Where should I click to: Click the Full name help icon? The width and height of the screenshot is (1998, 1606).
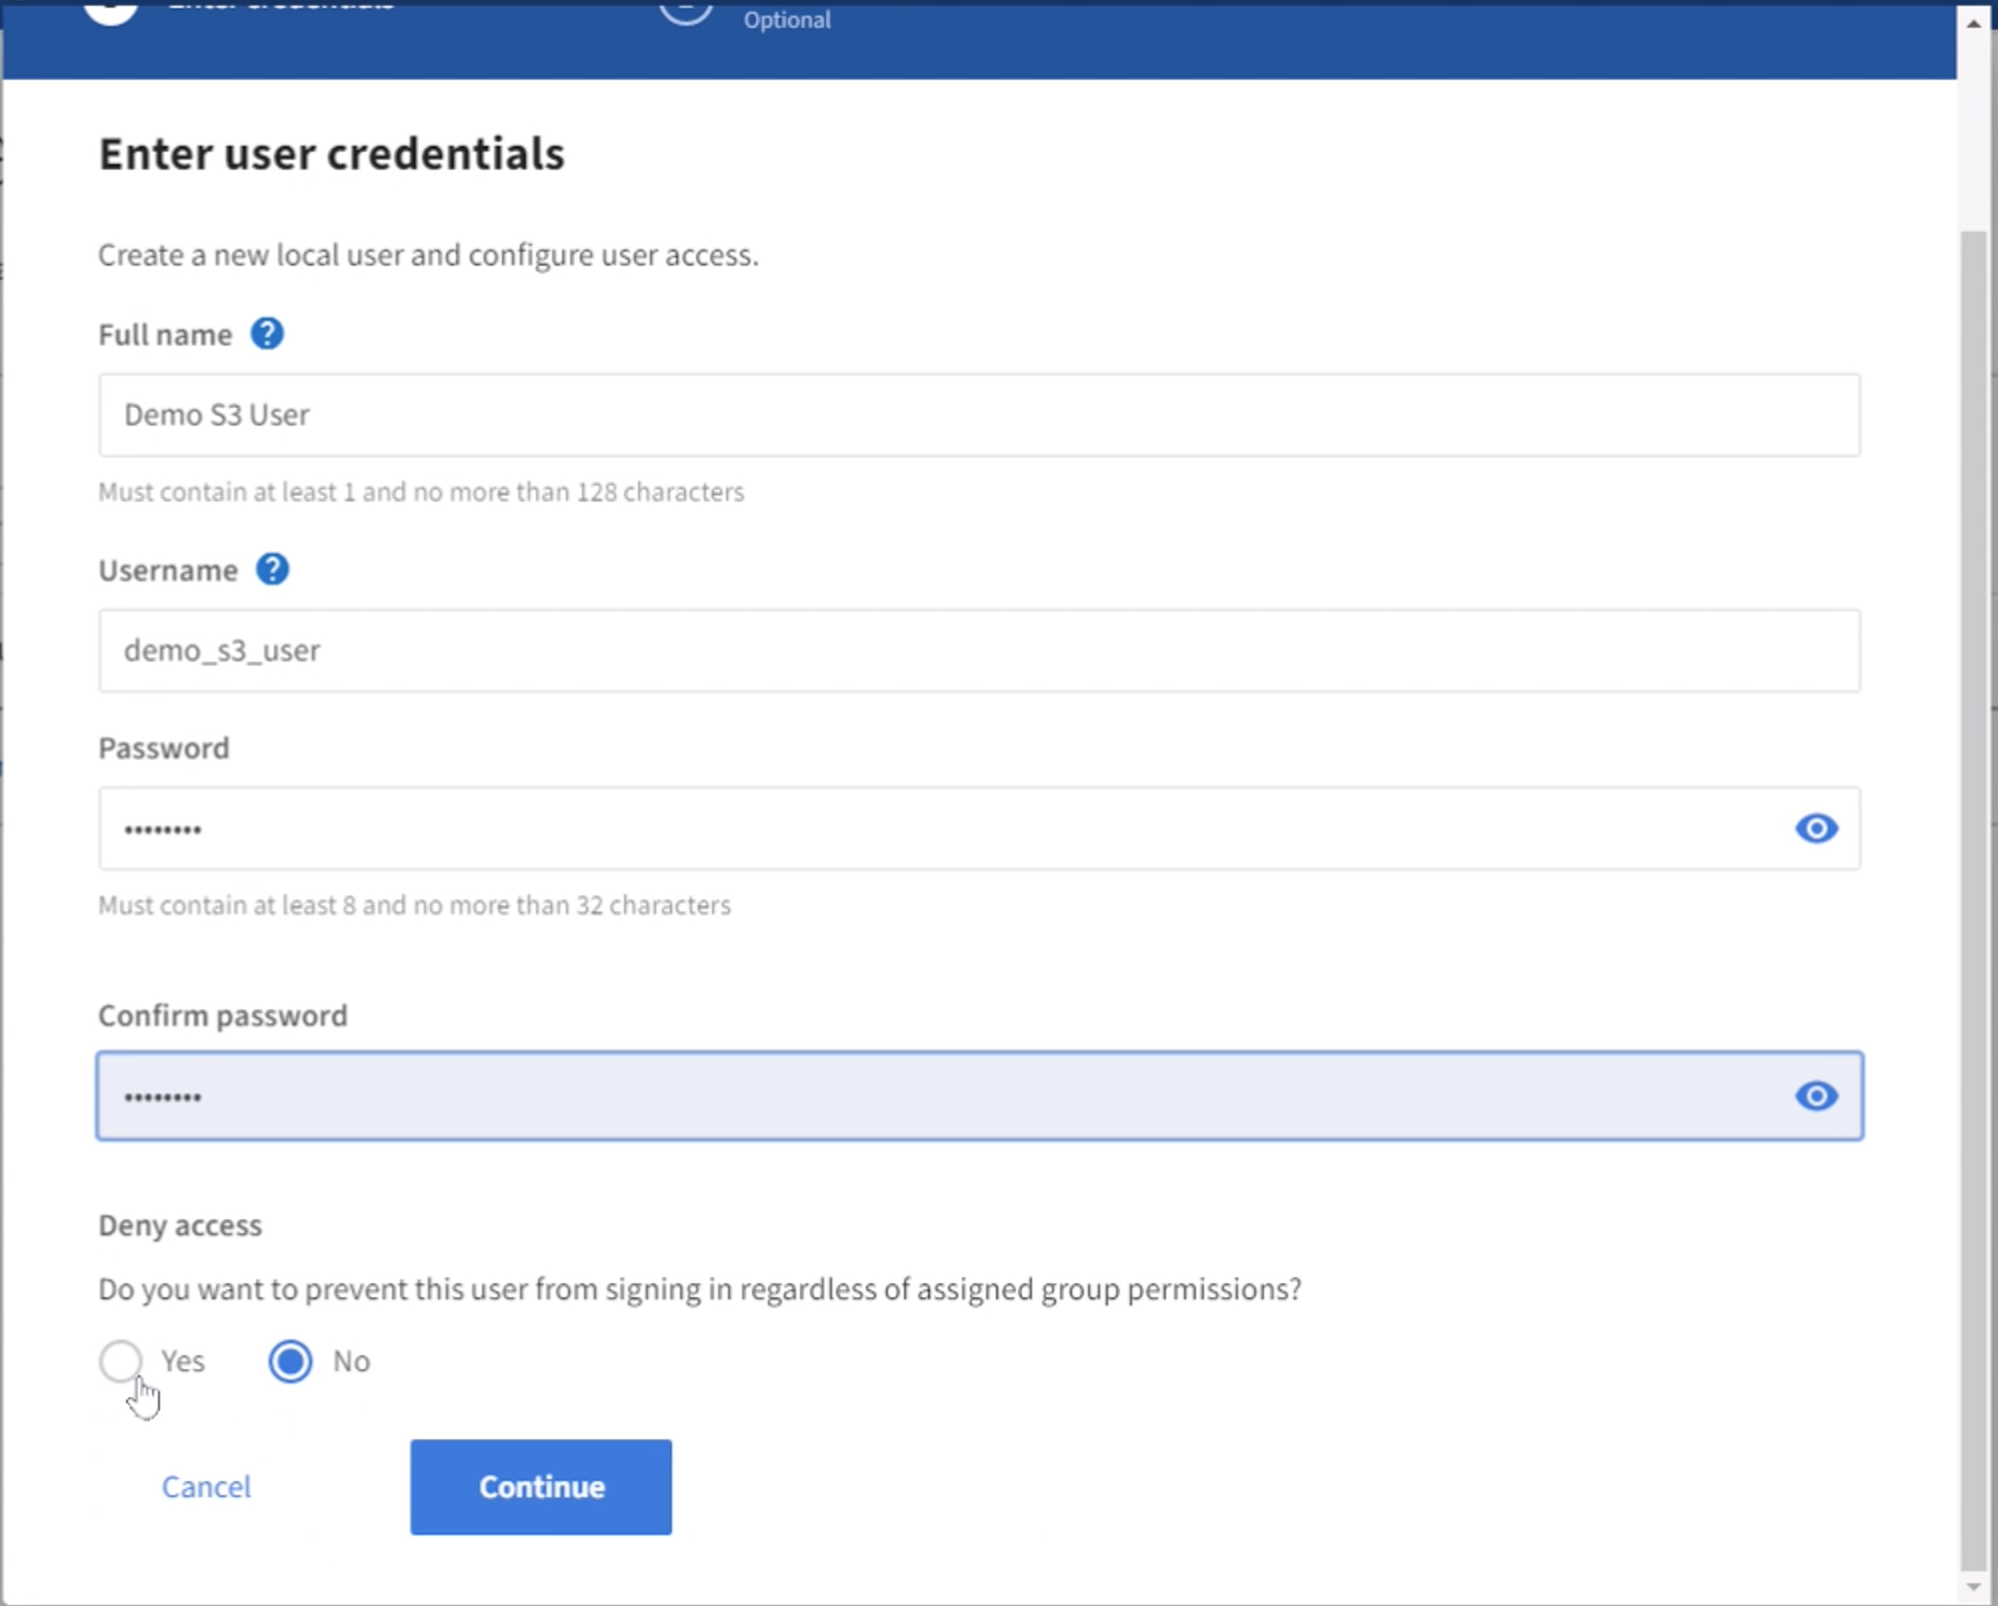pos(267,334)
